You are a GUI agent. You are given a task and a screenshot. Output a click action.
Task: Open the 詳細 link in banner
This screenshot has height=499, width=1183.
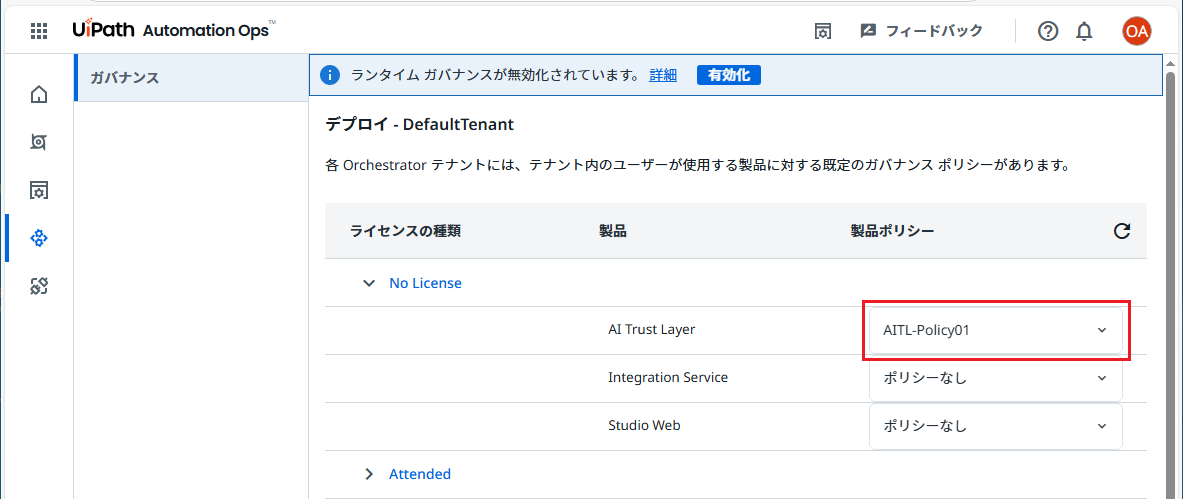(663, 75)
